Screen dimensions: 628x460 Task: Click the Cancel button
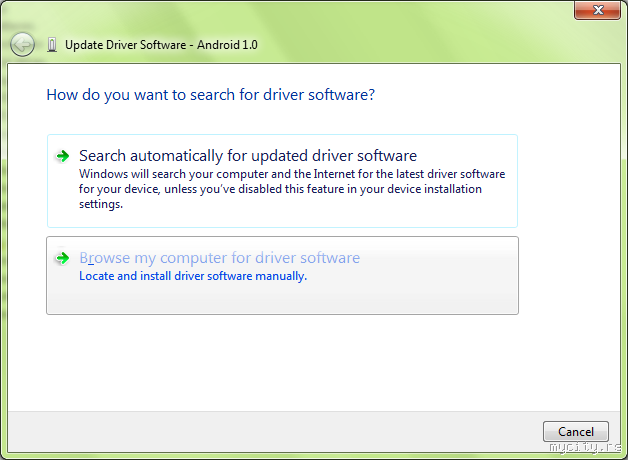pyautogui.click(x=576, y=432)
